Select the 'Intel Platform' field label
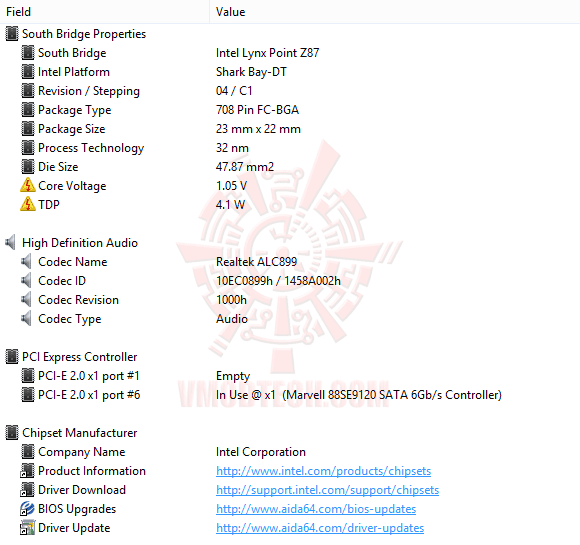Viewport: 580px width, 545px height. pyautogui.click(x=74, y=72)
